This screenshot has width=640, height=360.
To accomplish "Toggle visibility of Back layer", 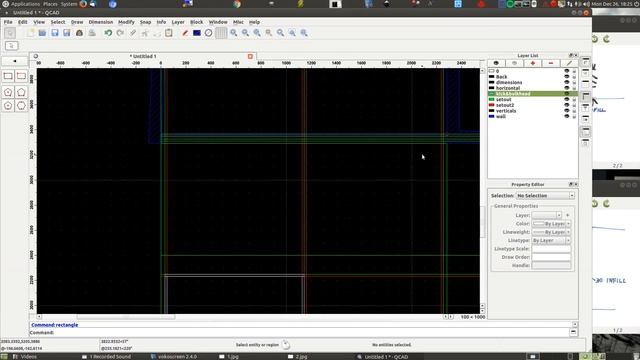I will 567,77.
